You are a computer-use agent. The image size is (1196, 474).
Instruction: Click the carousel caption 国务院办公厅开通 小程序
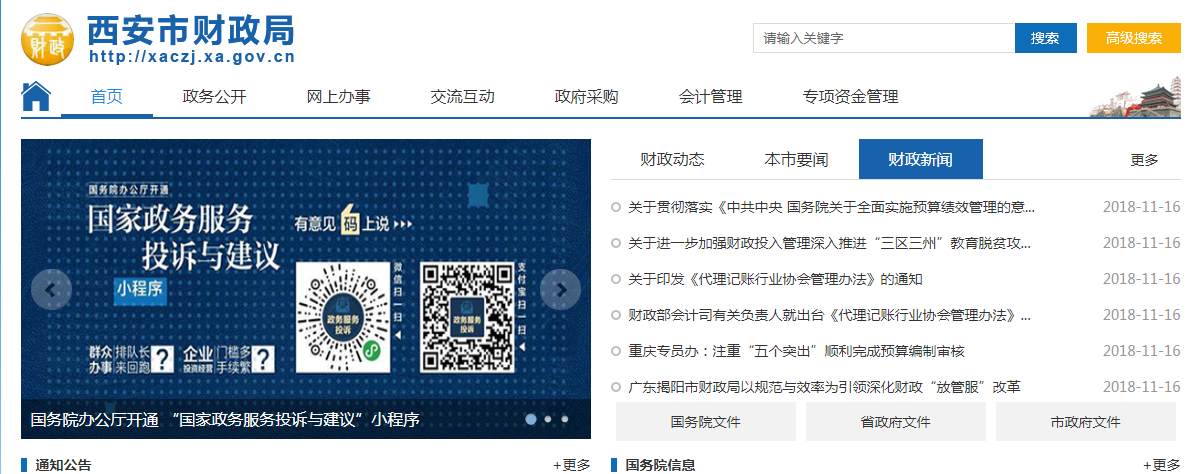pyautogui.click(x=225, y=420)
